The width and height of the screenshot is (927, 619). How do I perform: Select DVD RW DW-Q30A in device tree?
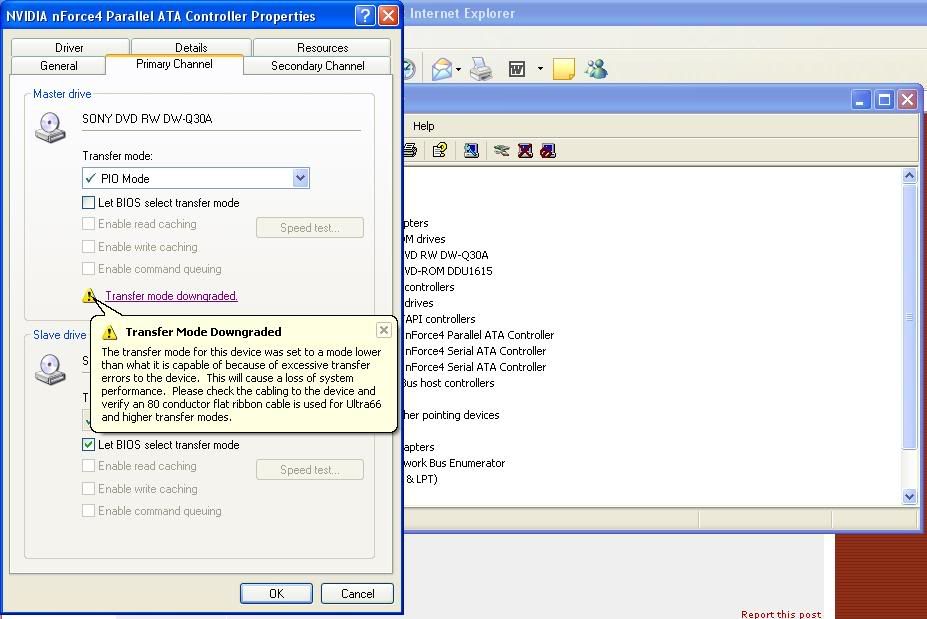coord(447,255)
